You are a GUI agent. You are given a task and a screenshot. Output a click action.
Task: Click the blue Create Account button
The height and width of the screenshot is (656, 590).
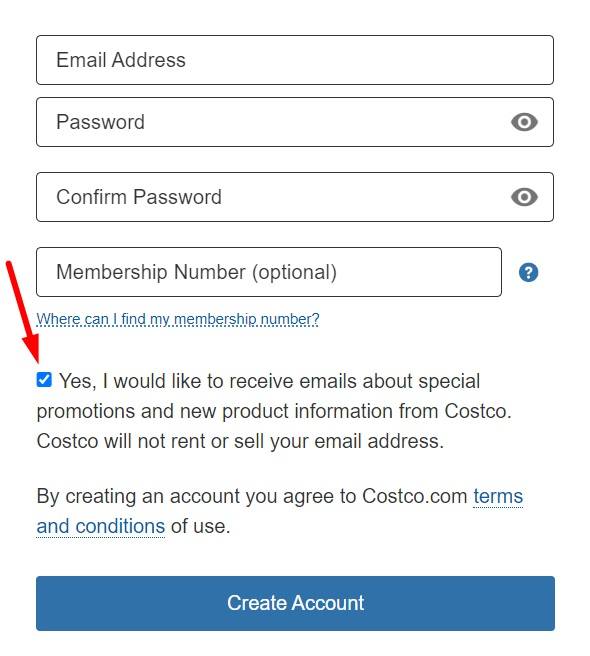295,603
